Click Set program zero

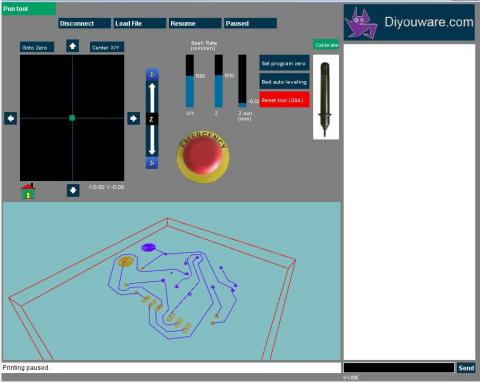(284, 63)
